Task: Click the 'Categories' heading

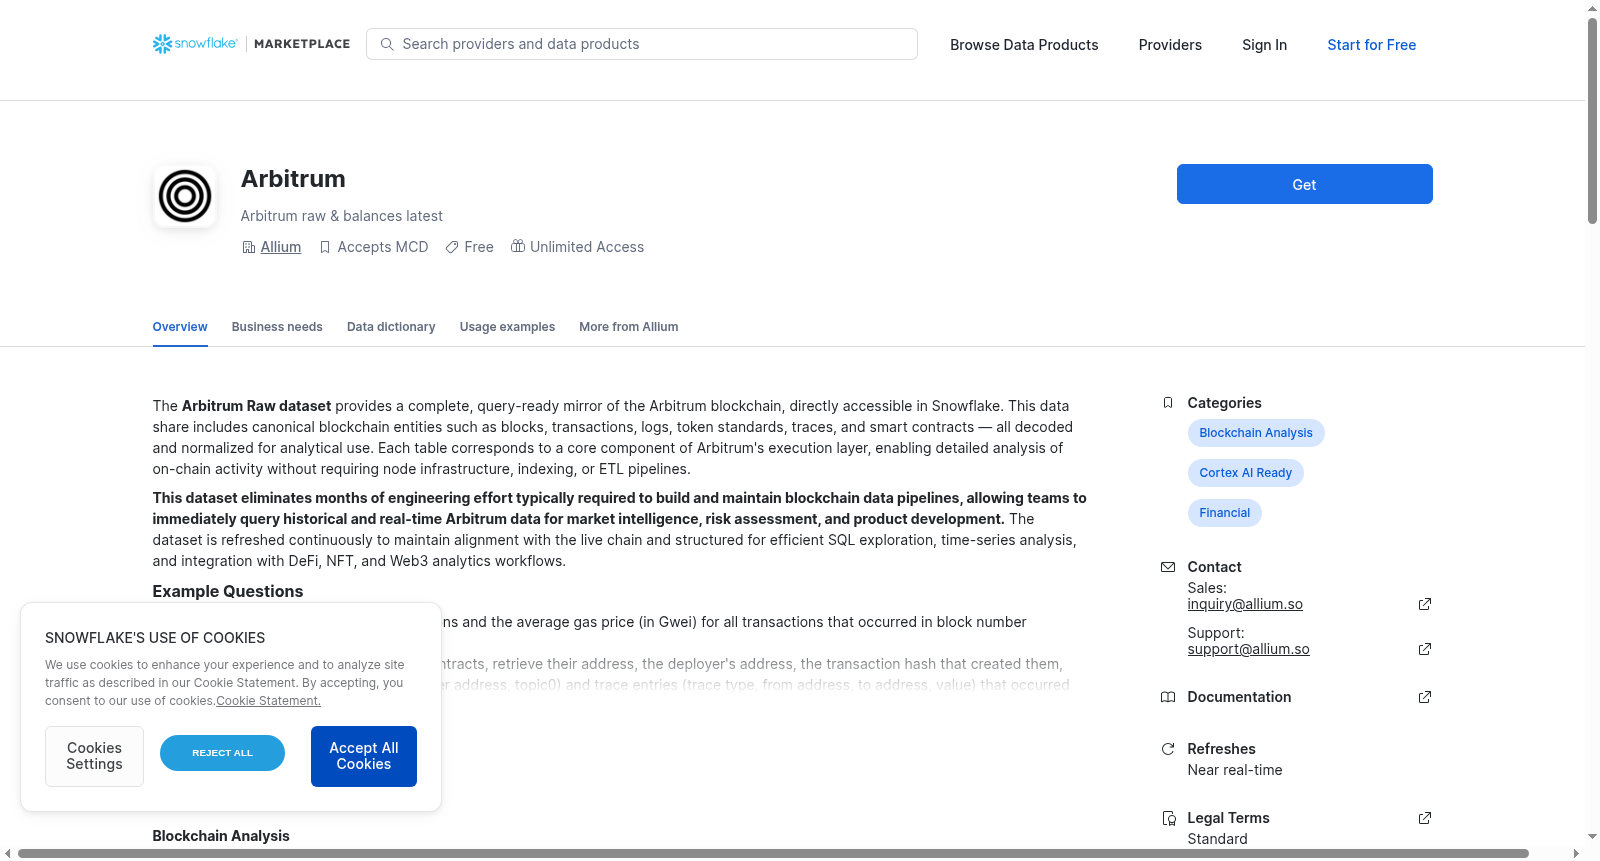Action: pos(1224,403)
